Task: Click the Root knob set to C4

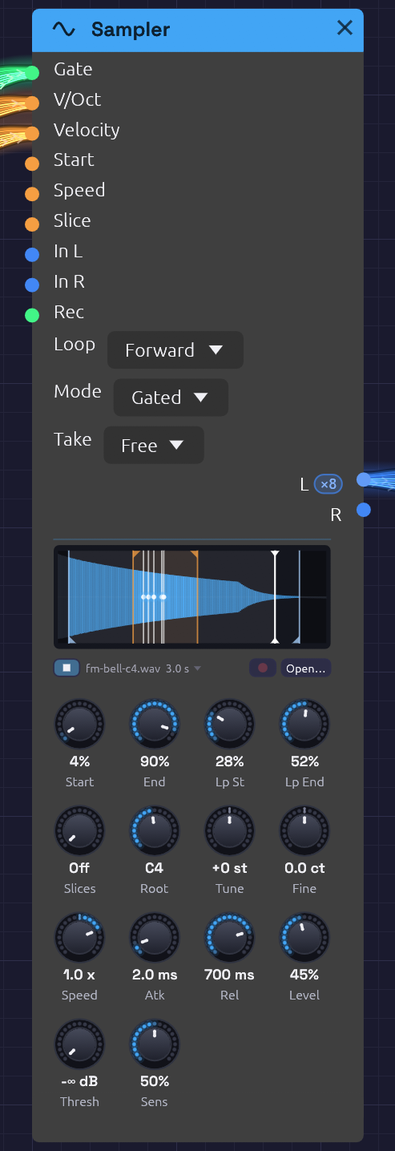Action: (x=154, y=830)
